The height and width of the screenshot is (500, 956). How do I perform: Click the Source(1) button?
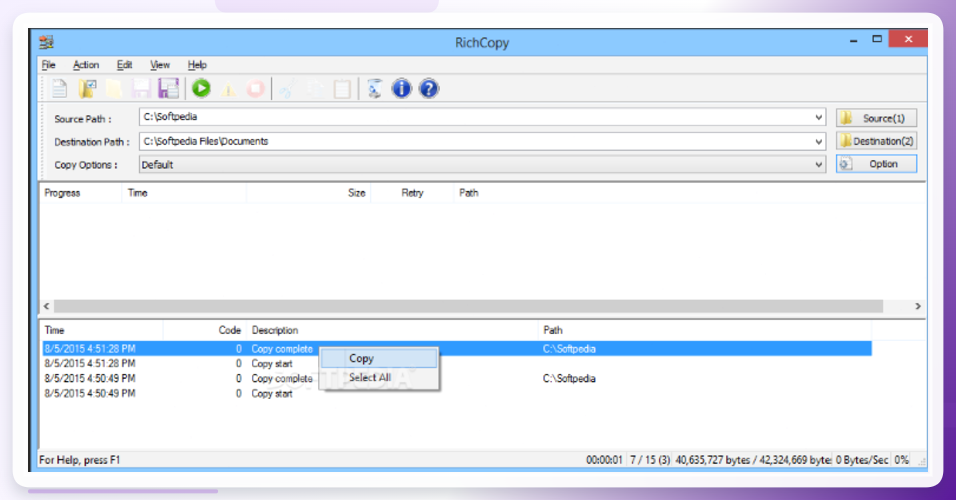click(876, 118)
